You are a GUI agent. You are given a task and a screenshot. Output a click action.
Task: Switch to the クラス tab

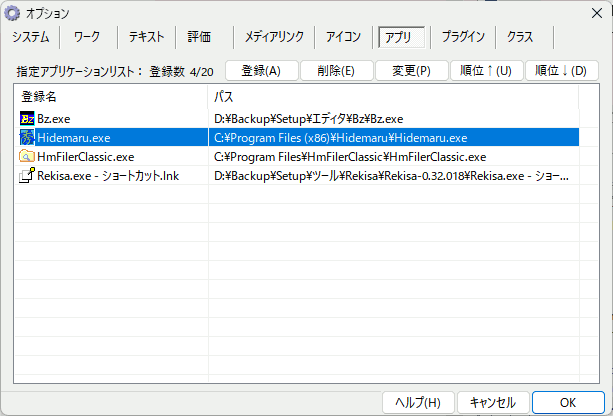click(520, 37)
